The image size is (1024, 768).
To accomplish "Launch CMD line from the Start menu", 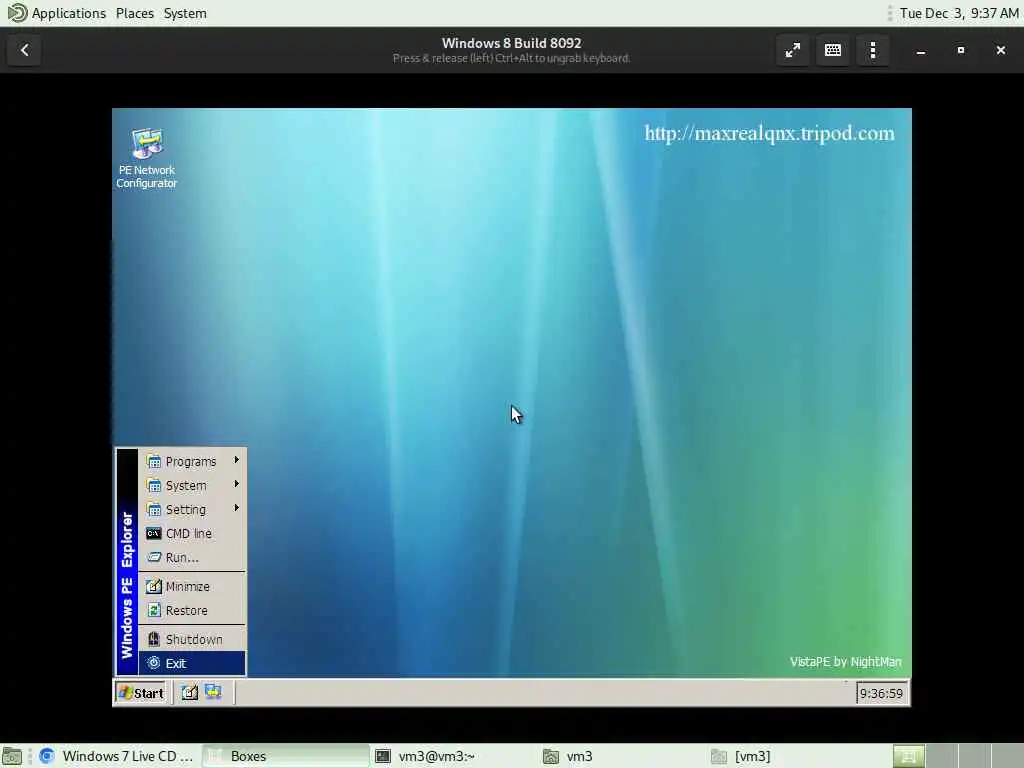I will click(x=192, y=534).
